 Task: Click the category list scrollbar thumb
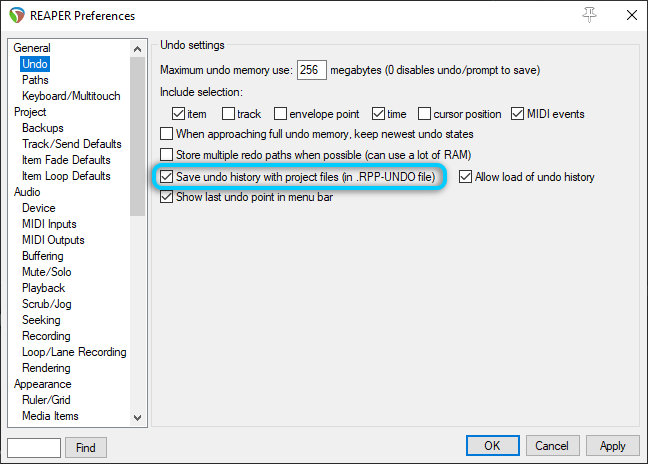[137, 136]
